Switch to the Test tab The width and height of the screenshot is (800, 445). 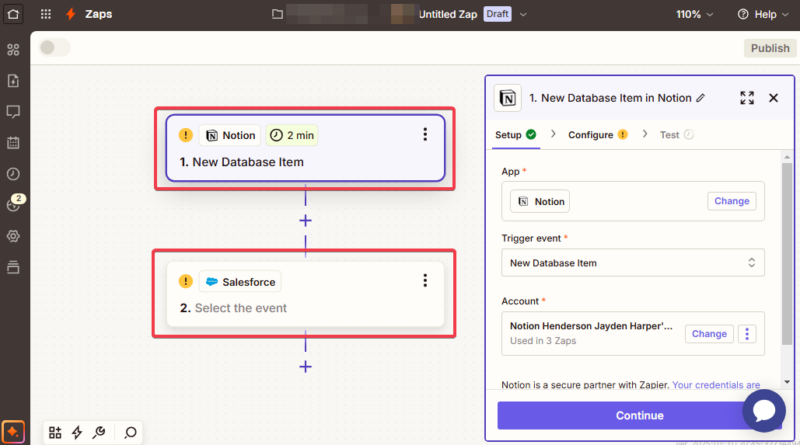[x=676, y=135]
